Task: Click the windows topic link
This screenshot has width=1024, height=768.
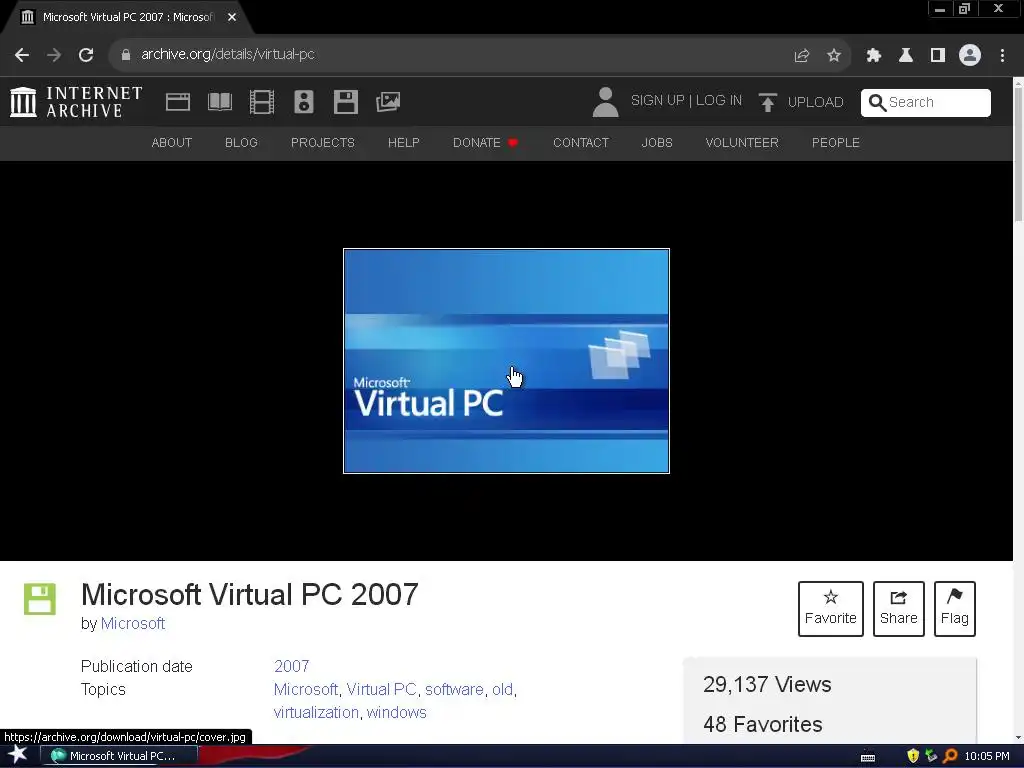Action: pyautogui.click(x=396, y=712)
